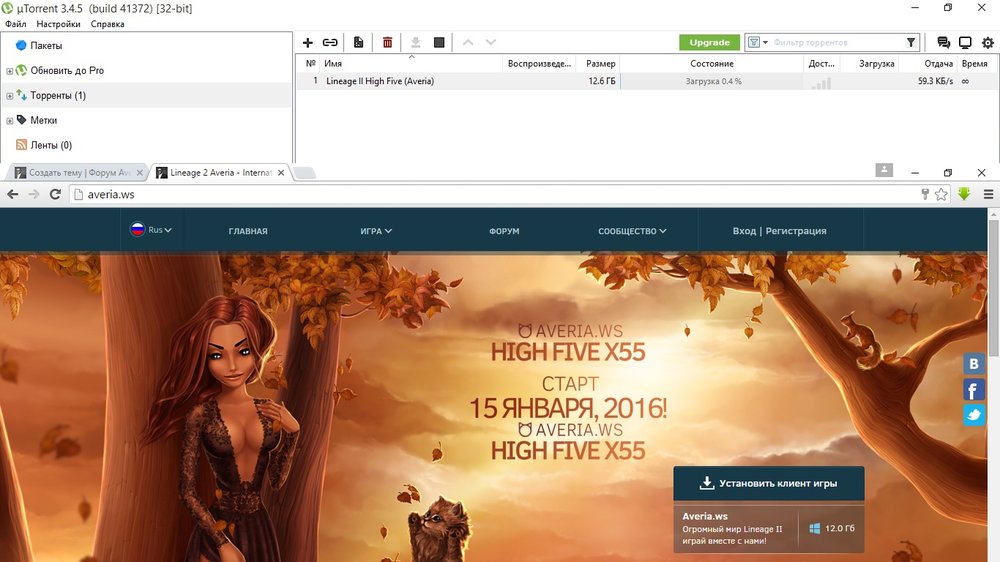The height and width of the screenshot is (562, 1000).
Task: Click the Установить клиент игры button
Action: [768, 483]
